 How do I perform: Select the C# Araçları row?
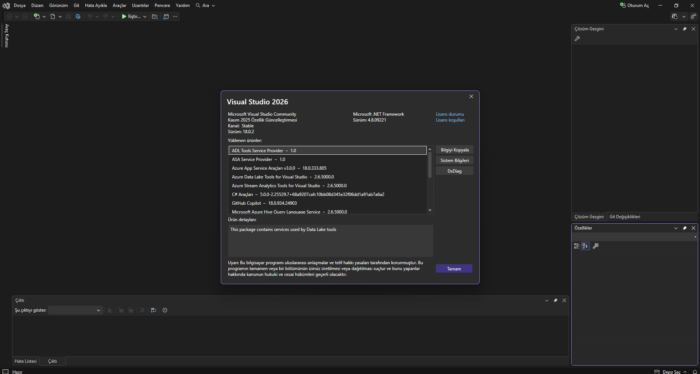tap(328, 195)
